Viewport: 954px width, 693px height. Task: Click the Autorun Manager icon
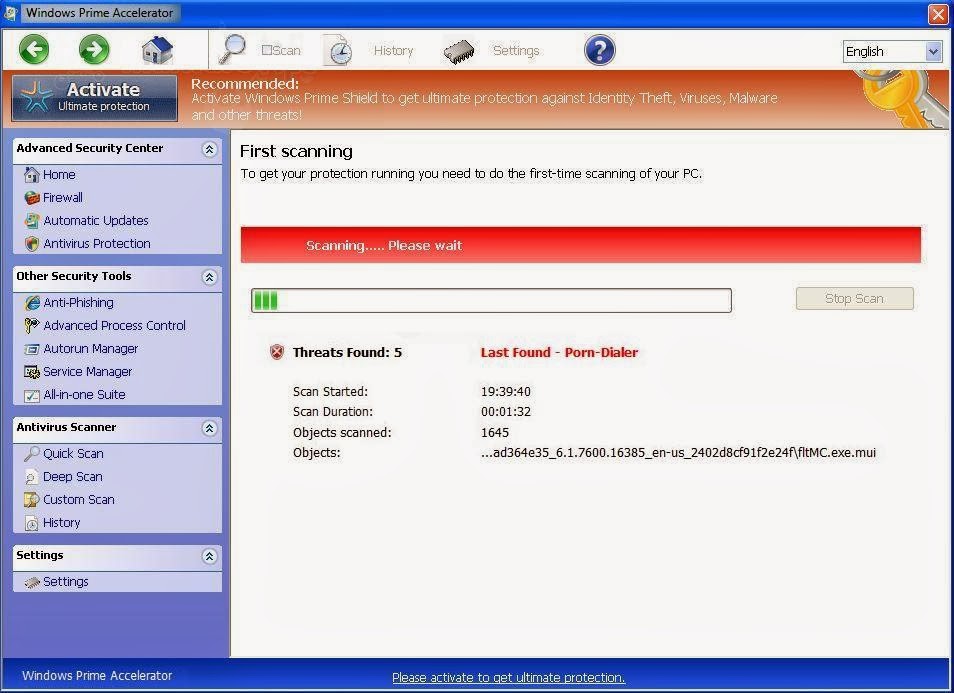pos(32,349)
